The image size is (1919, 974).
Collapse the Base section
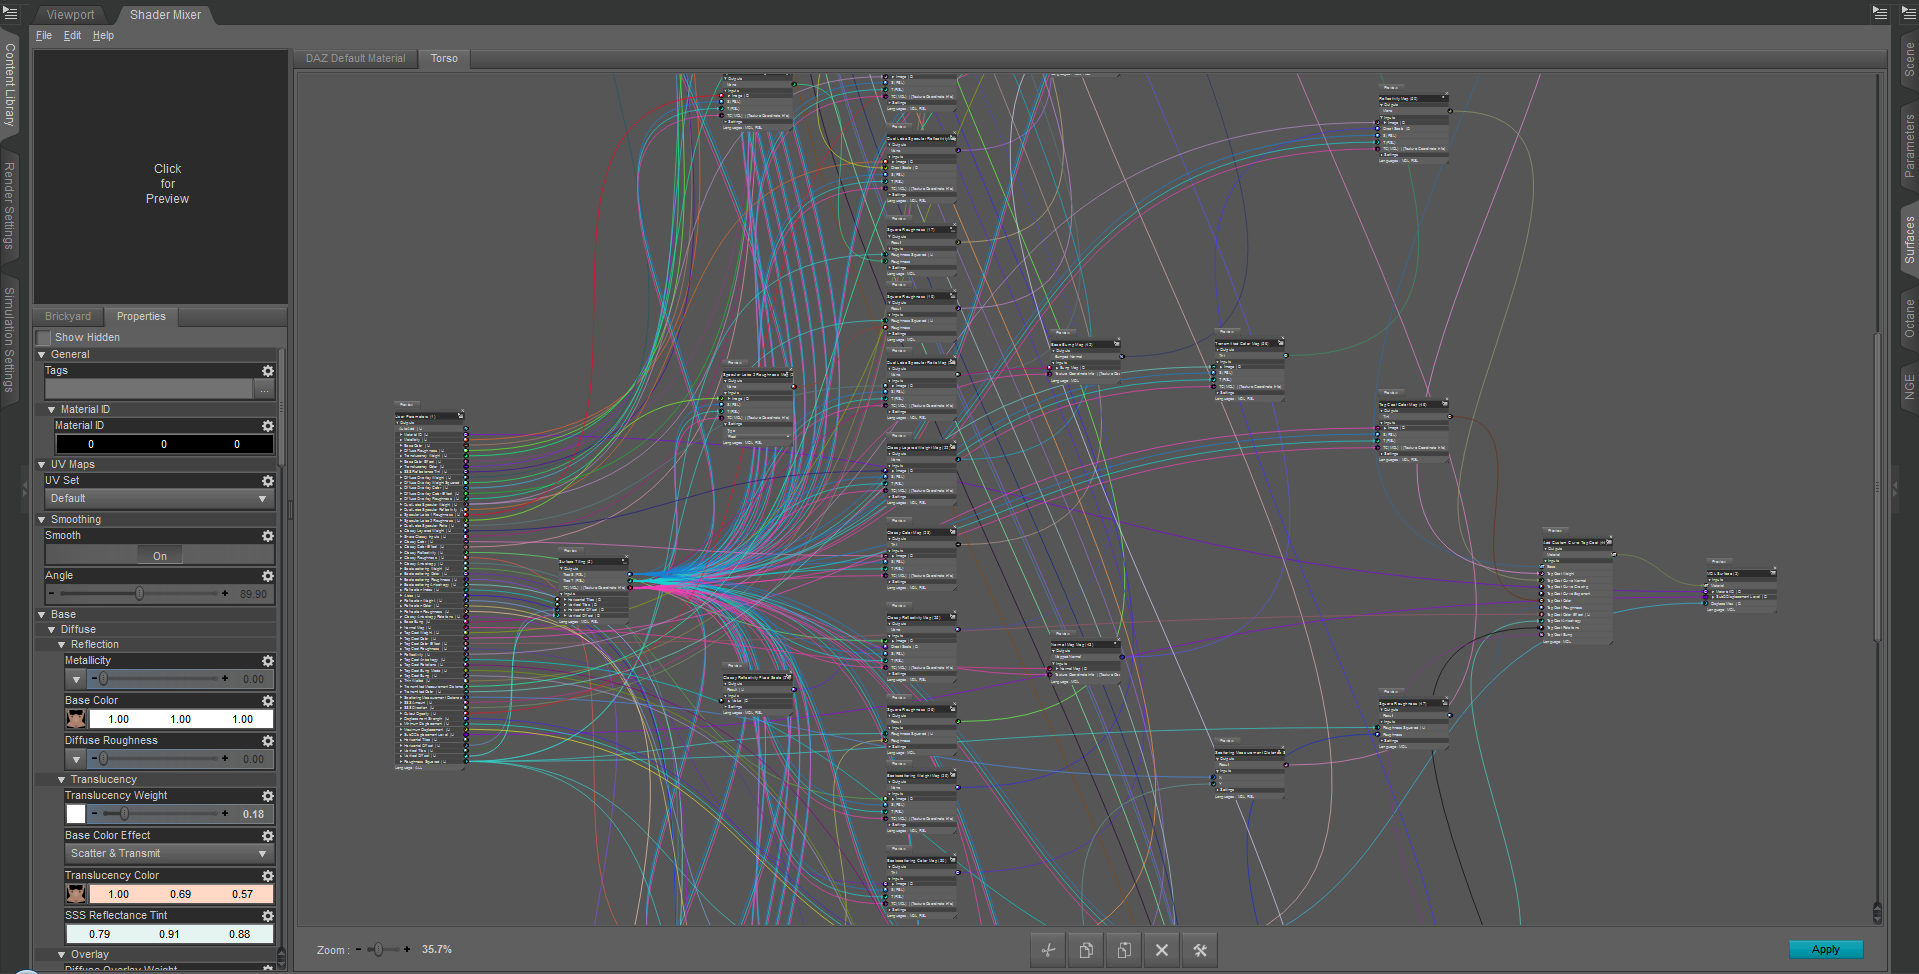pos(42,615)
